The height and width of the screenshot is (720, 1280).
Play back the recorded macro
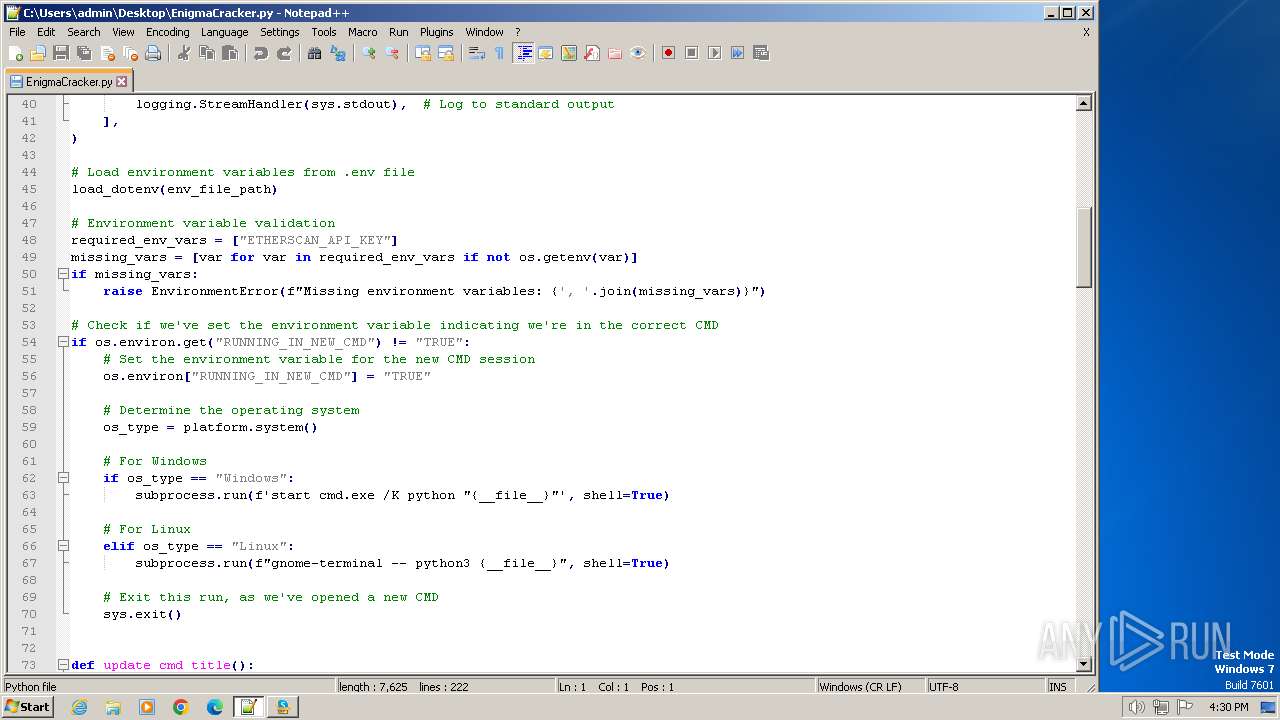point(715,53)
